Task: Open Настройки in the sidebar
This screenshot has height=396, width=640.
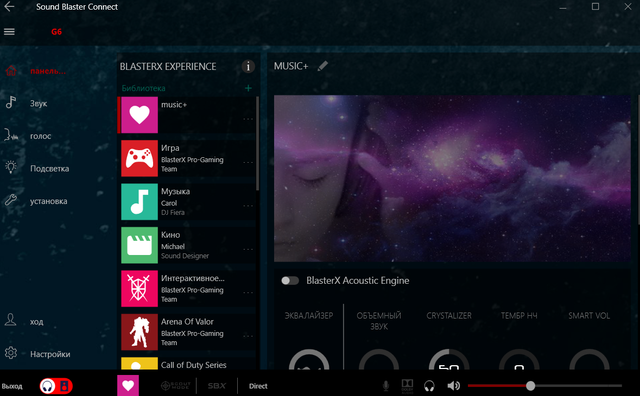Action: tap(50, 354)
